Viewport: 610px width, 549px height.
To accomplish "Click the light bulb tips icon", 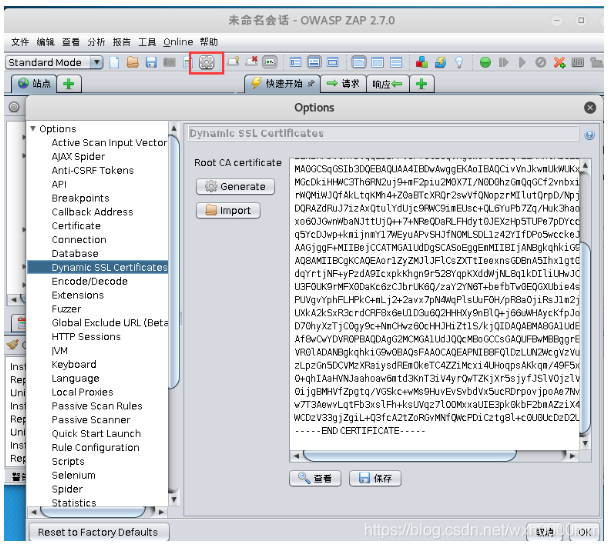I will coord(459,63).
